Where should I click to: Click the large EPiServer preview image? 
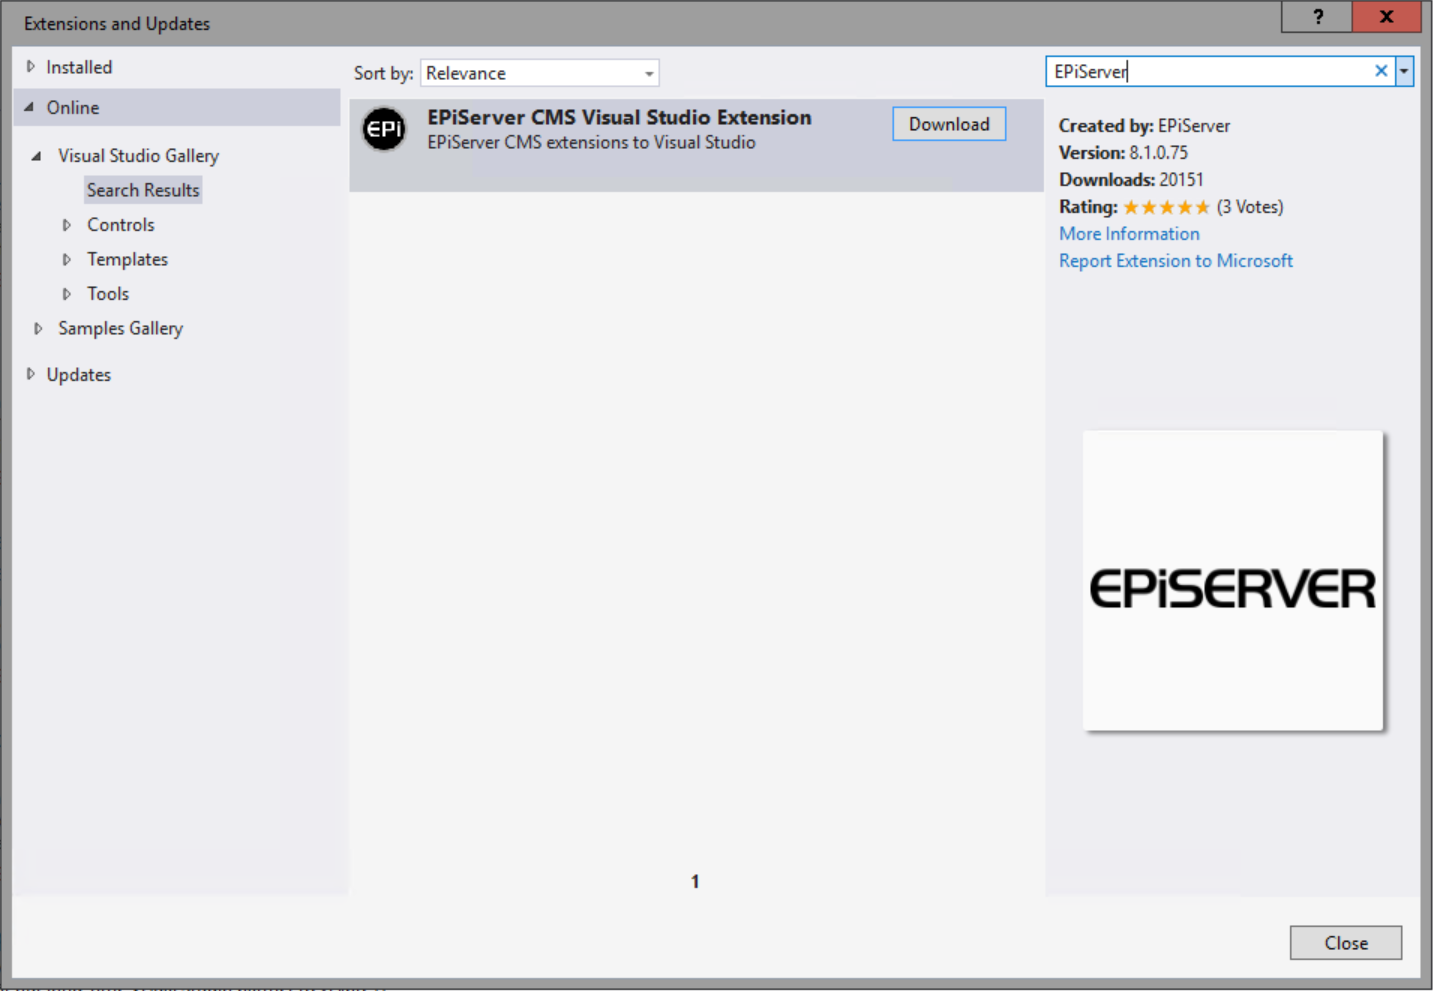[x=1232, y=581]
